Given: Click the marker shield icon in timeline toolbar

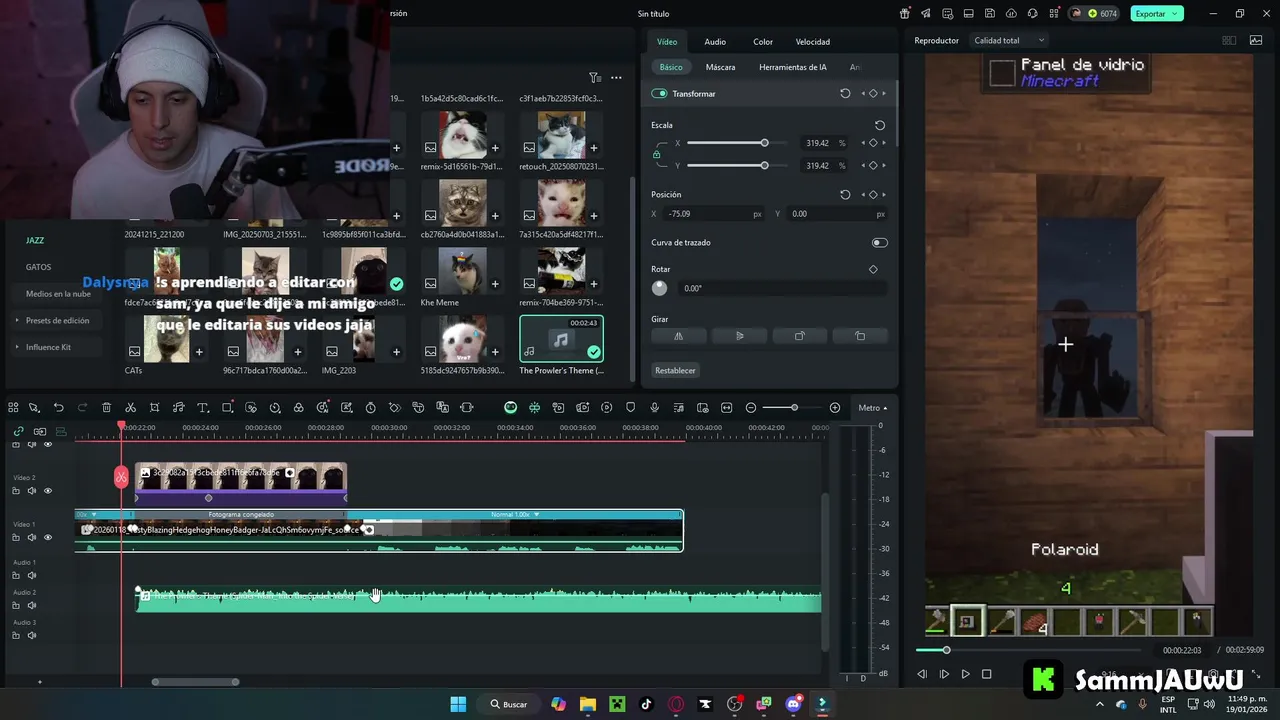Looking at the screenshot, I should [x=630, y=408].
